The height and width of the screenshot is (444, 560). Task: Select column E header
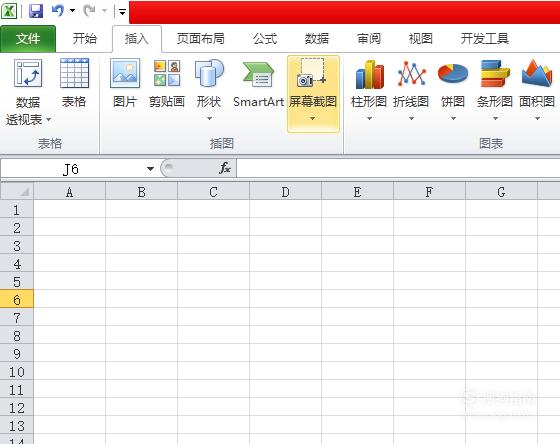click(x=358, y=192)
